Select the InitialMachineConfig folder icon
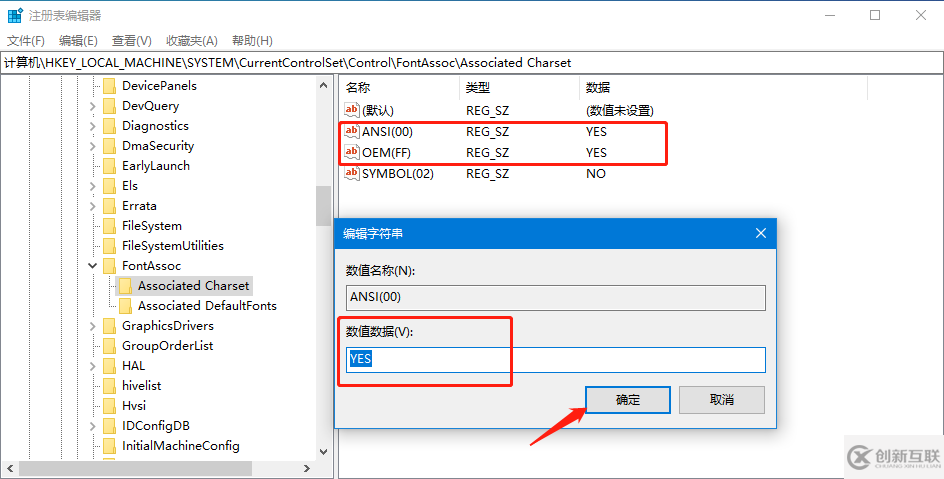This screenshot has height=479, width=944. 109,446
